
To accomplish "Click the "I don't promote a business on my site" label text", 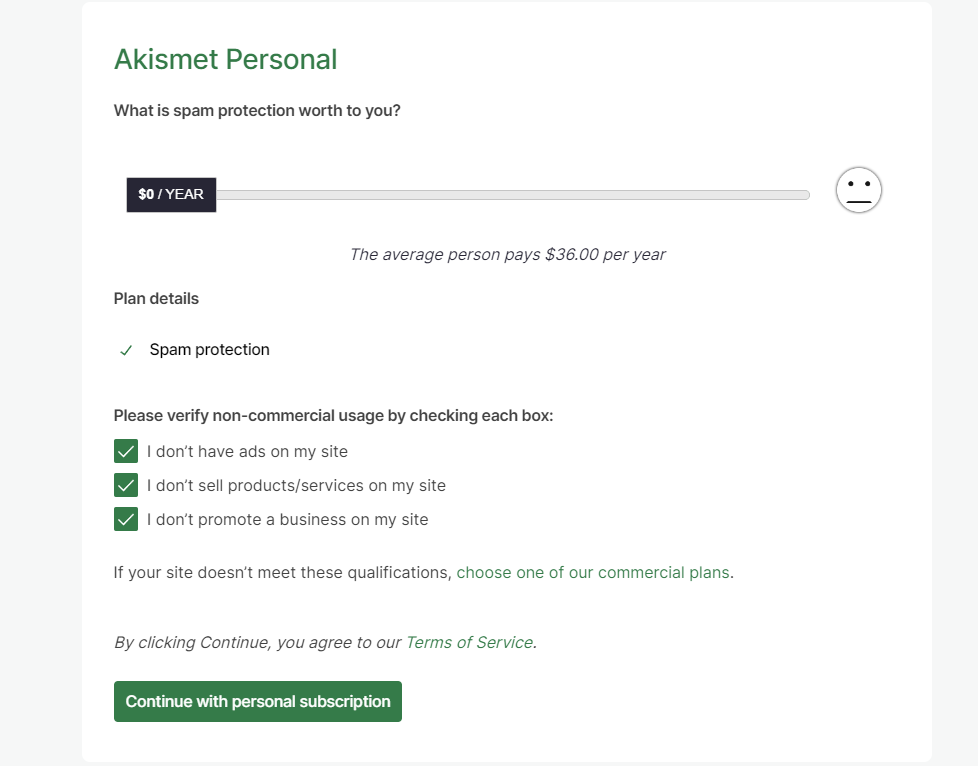I will (287, 519).
